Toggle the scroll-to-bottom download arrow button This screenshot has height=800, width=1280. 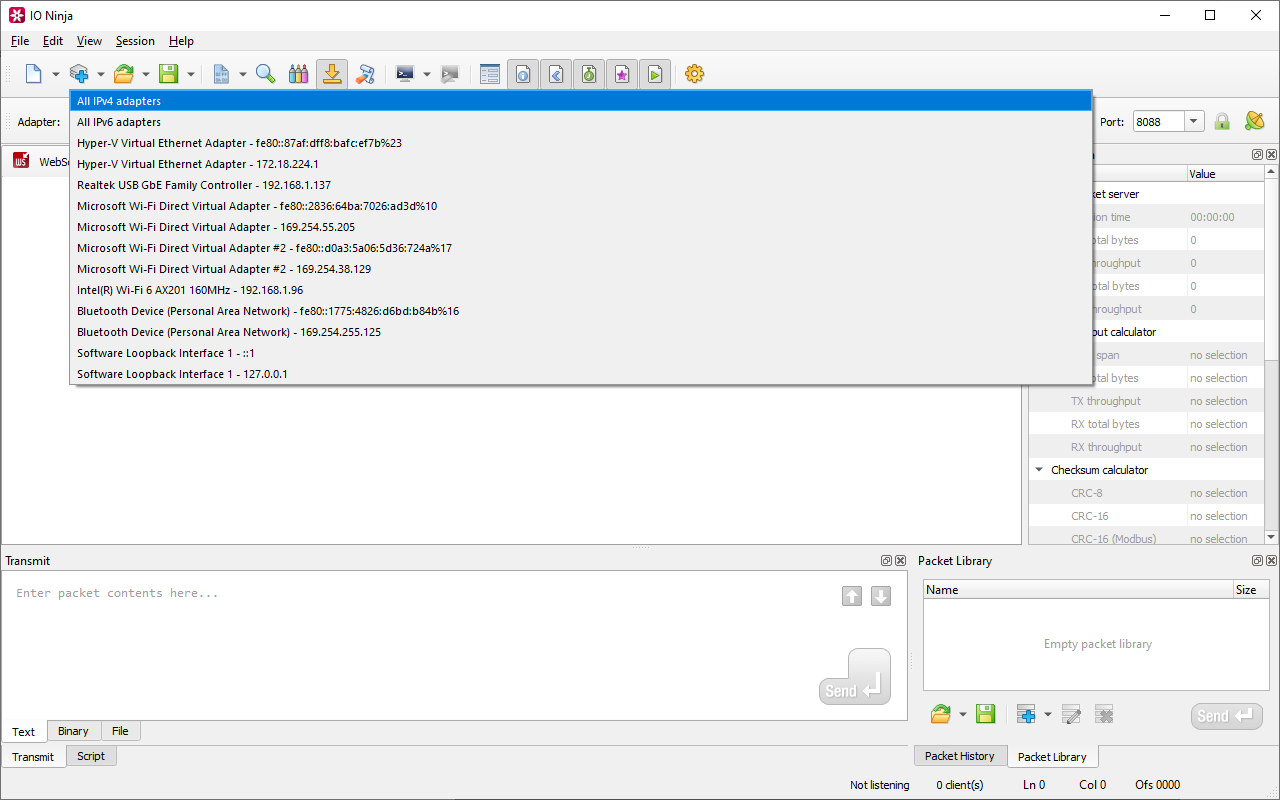click(332, 74)
